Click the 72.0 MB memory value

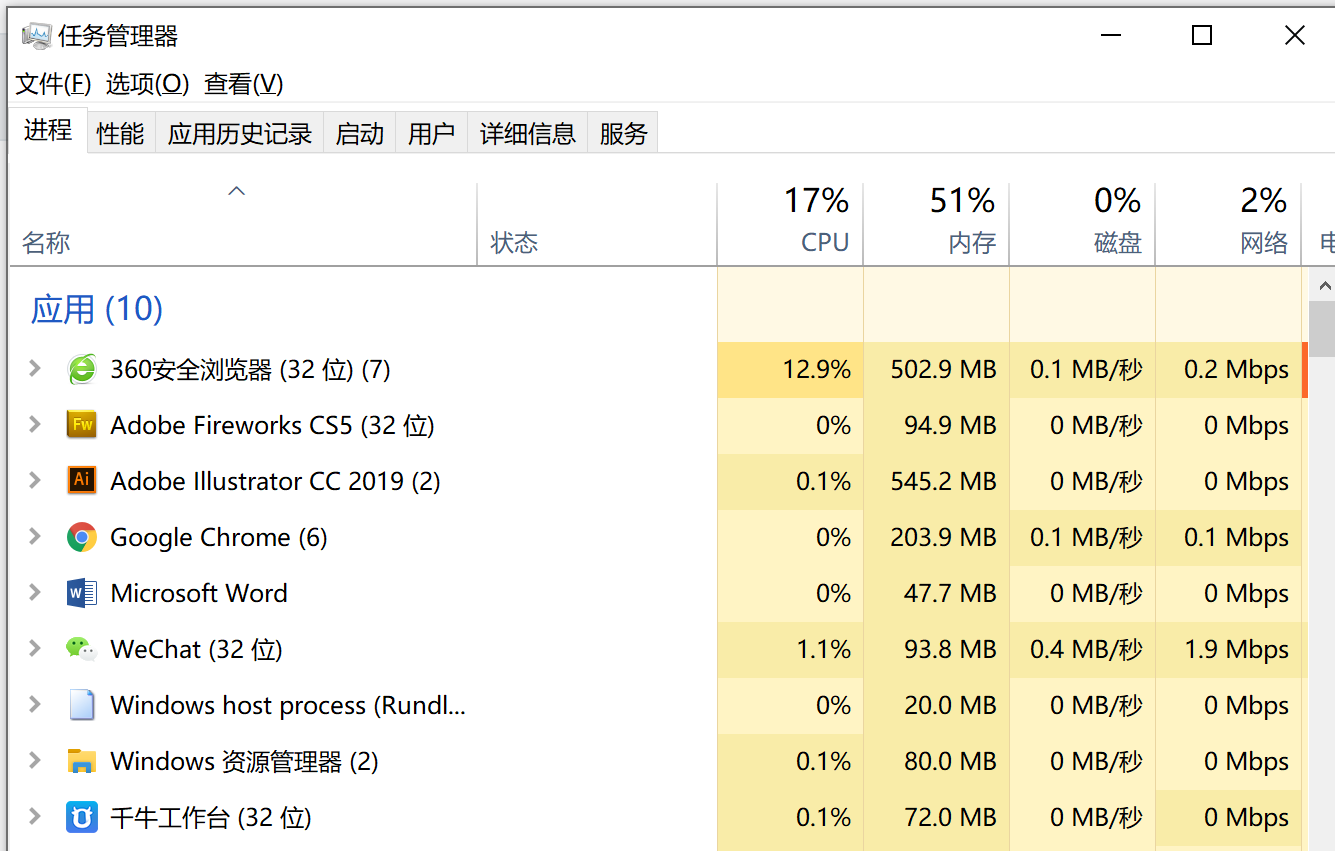(x=950, y=817)
